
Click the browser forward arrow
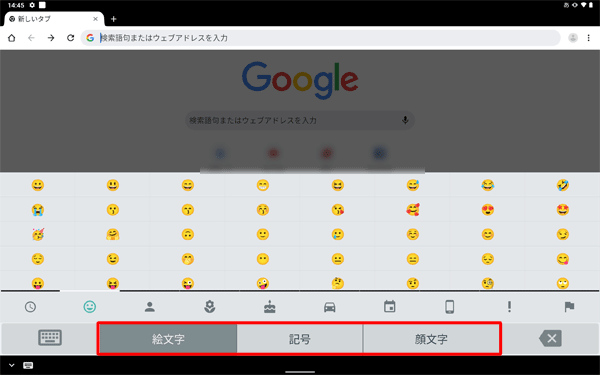51,38
